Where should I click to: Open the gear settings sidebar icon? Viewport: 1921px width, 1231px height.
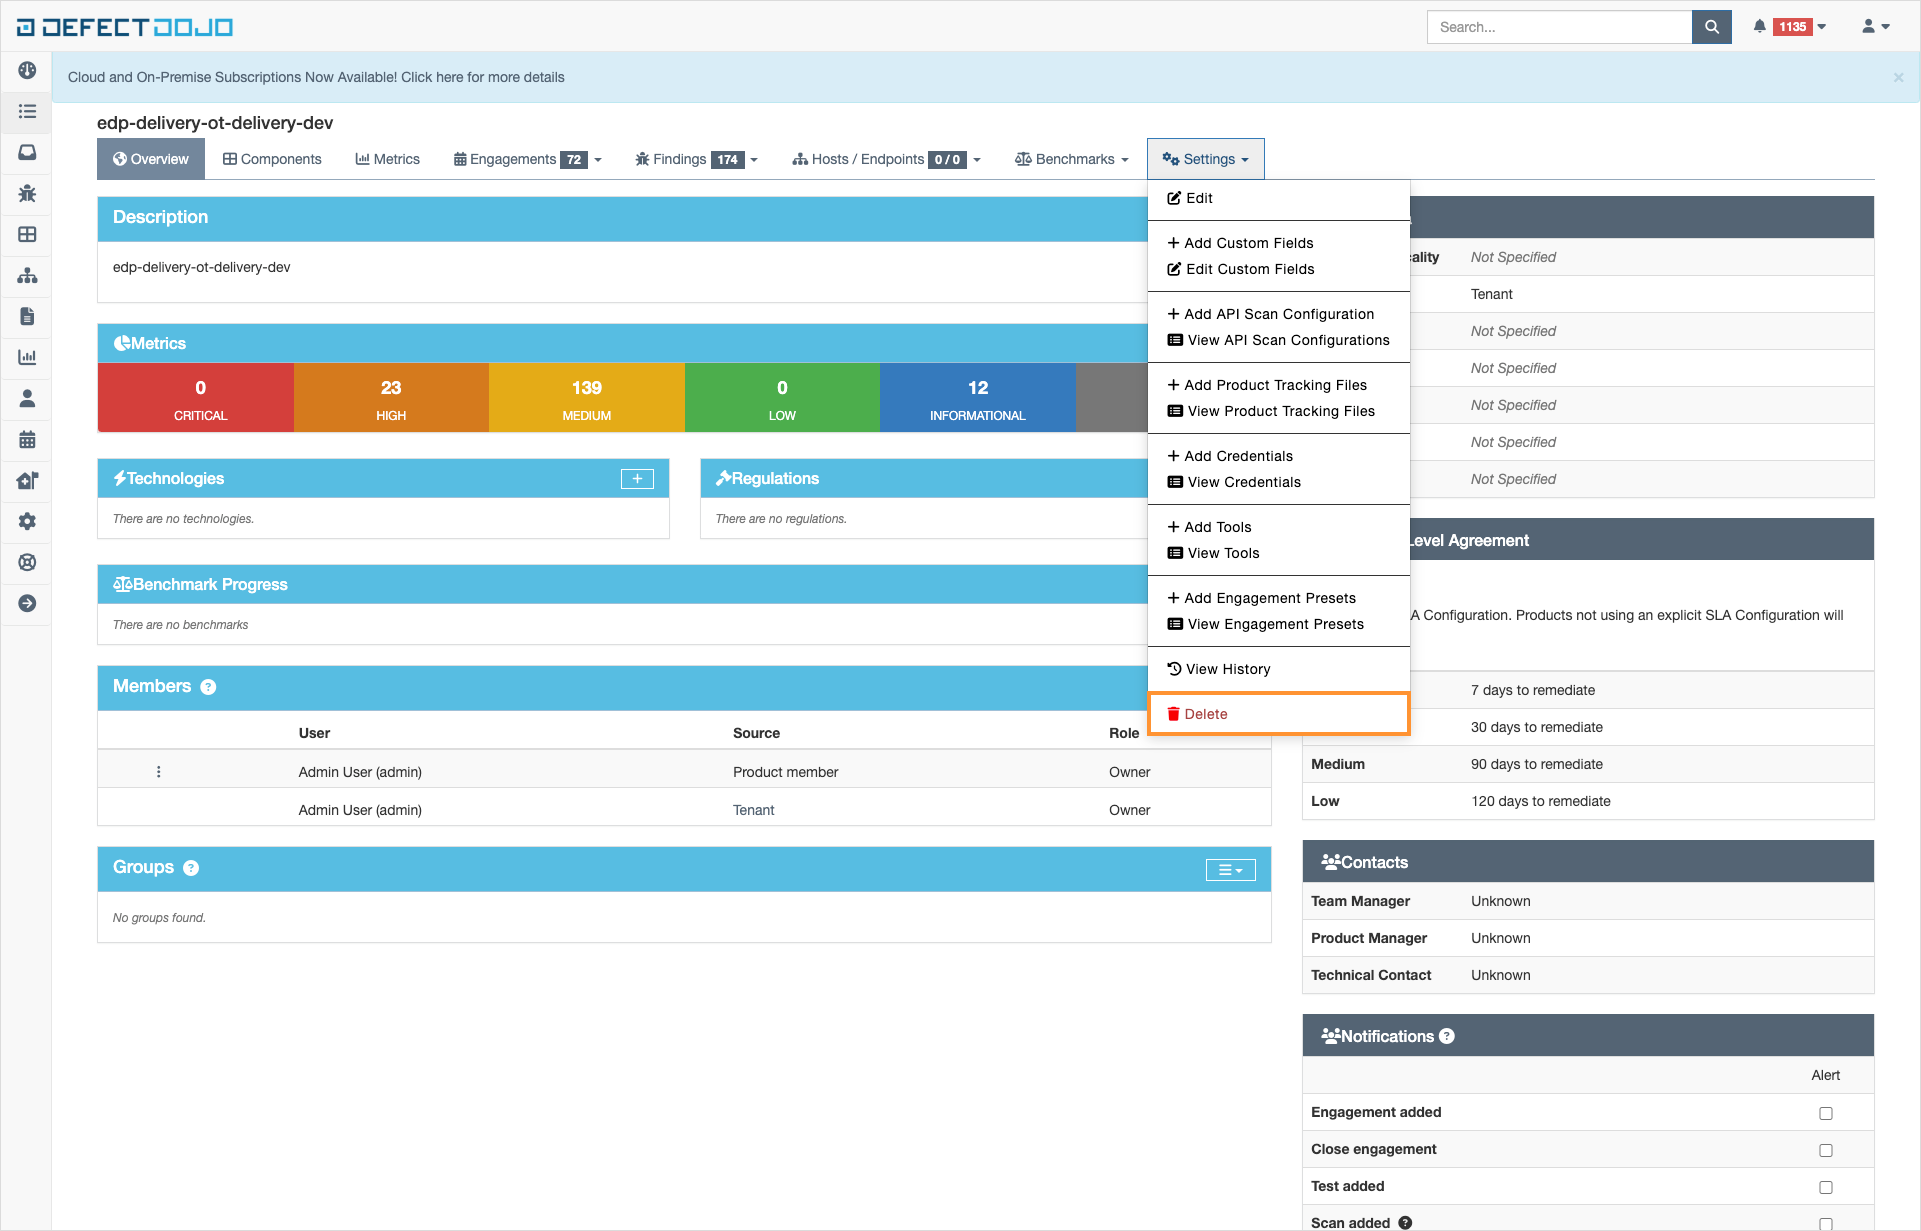[27, 521]
